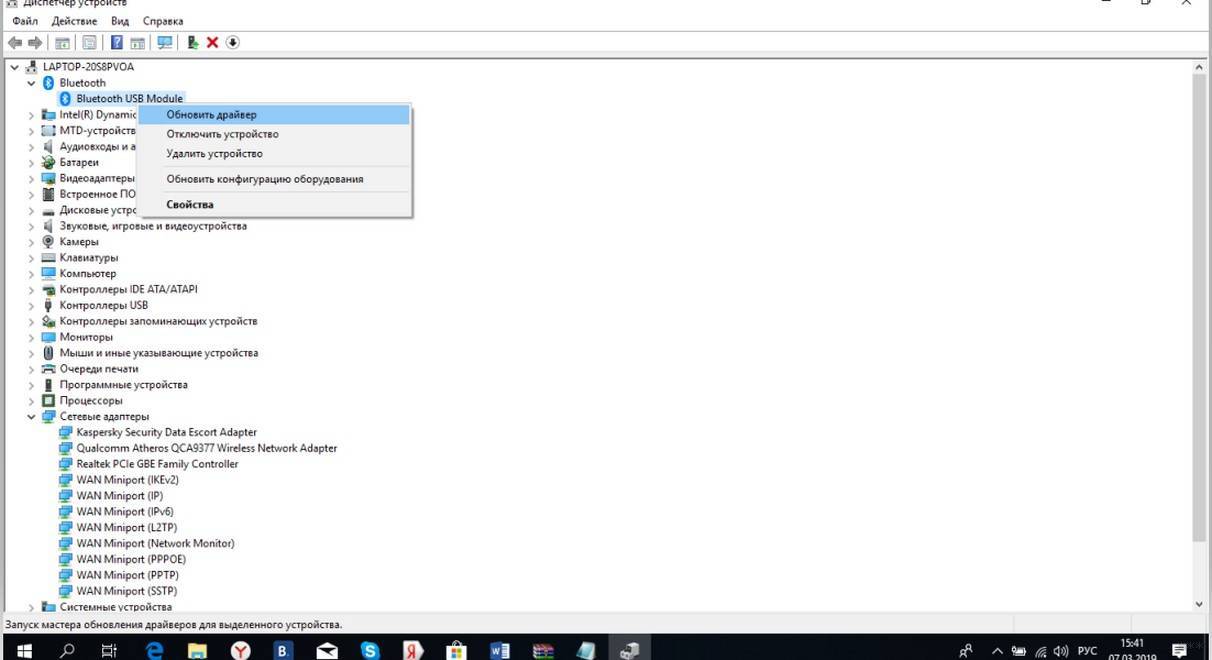Expand the Клавиатуры category
Image resolution: width=1212 pixels, height=660 pixels.
point(31,258)
